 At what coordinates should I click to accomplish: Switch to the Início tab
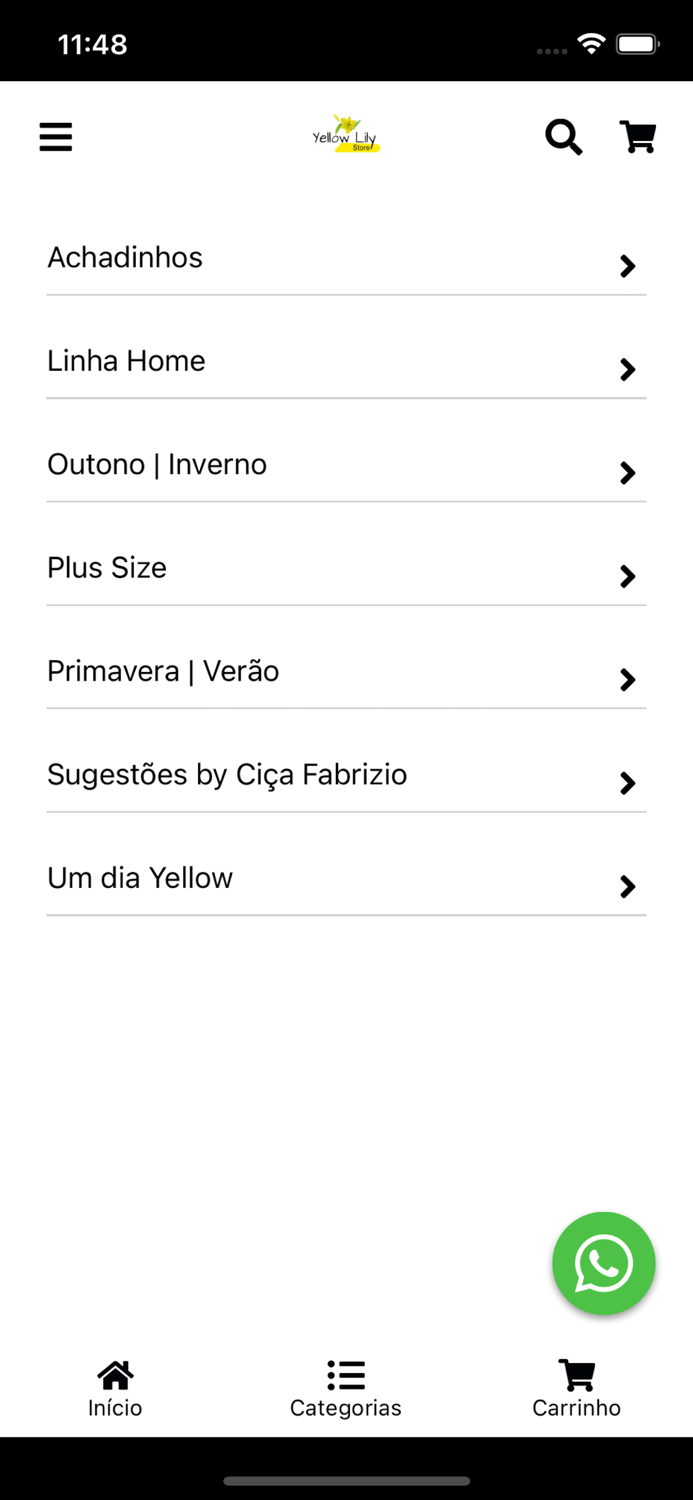(x=114, y=1388)
